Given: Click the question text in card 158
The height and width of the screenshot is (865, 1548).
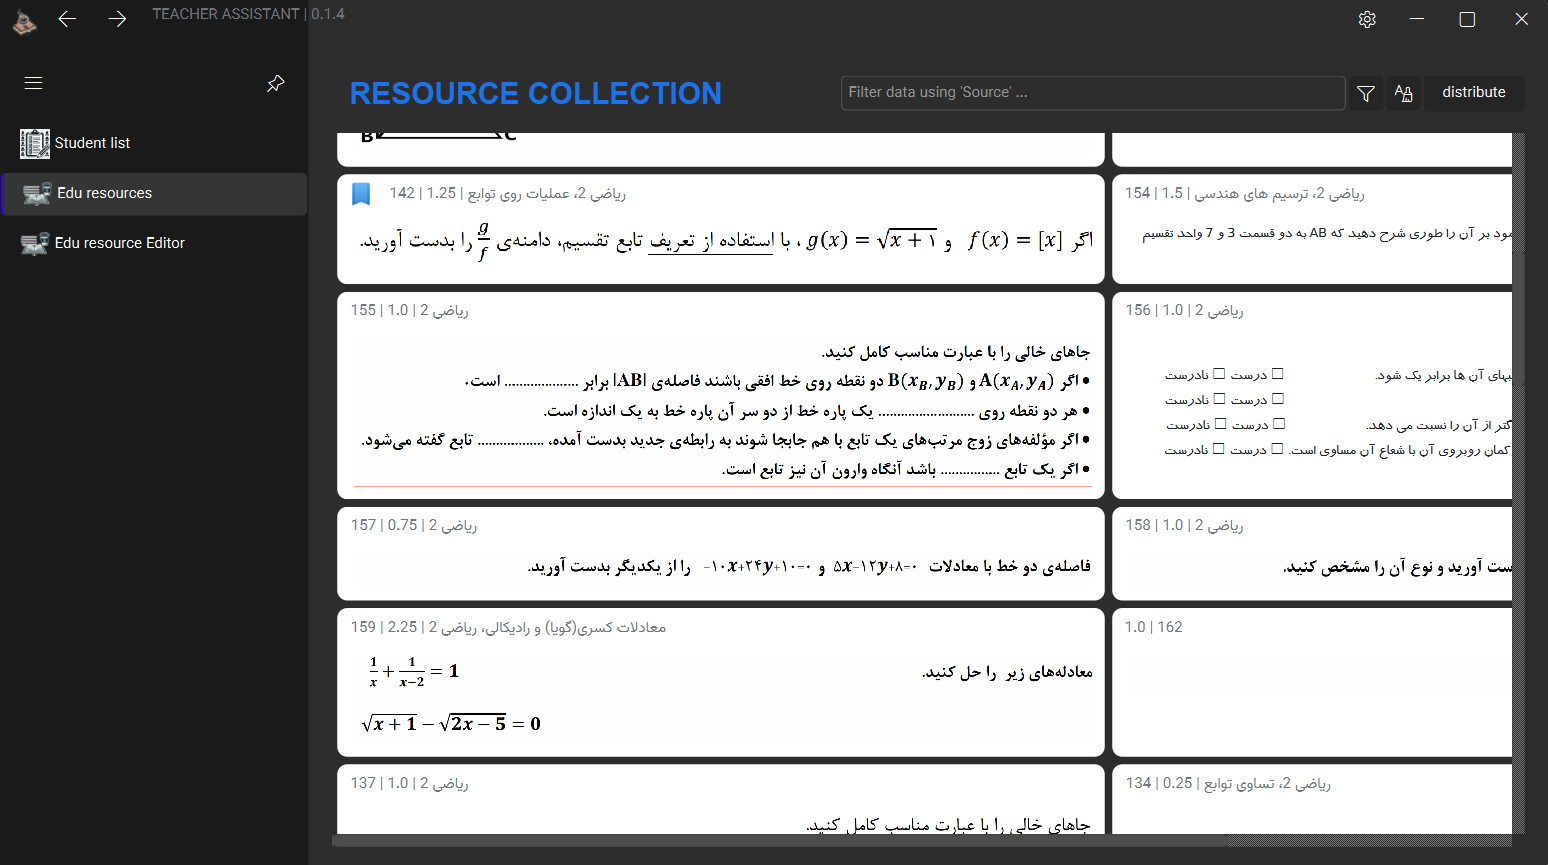Looking at the screenshot, I should click(1397, 567).
